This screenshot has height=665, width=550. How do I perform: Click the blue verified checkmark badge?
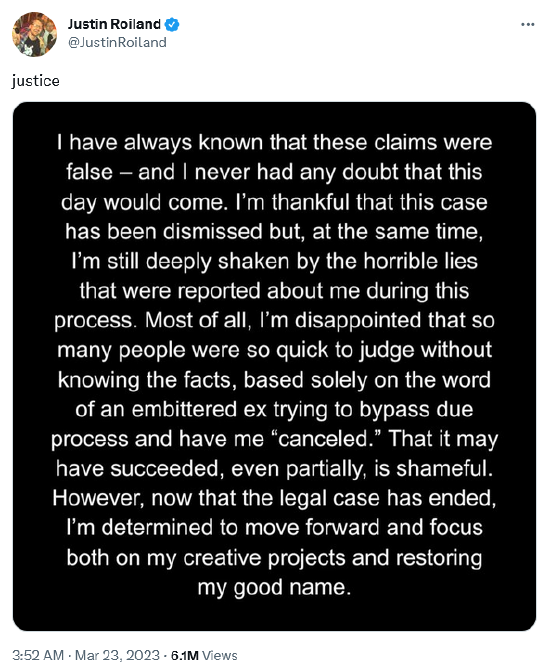coord(172,25)
